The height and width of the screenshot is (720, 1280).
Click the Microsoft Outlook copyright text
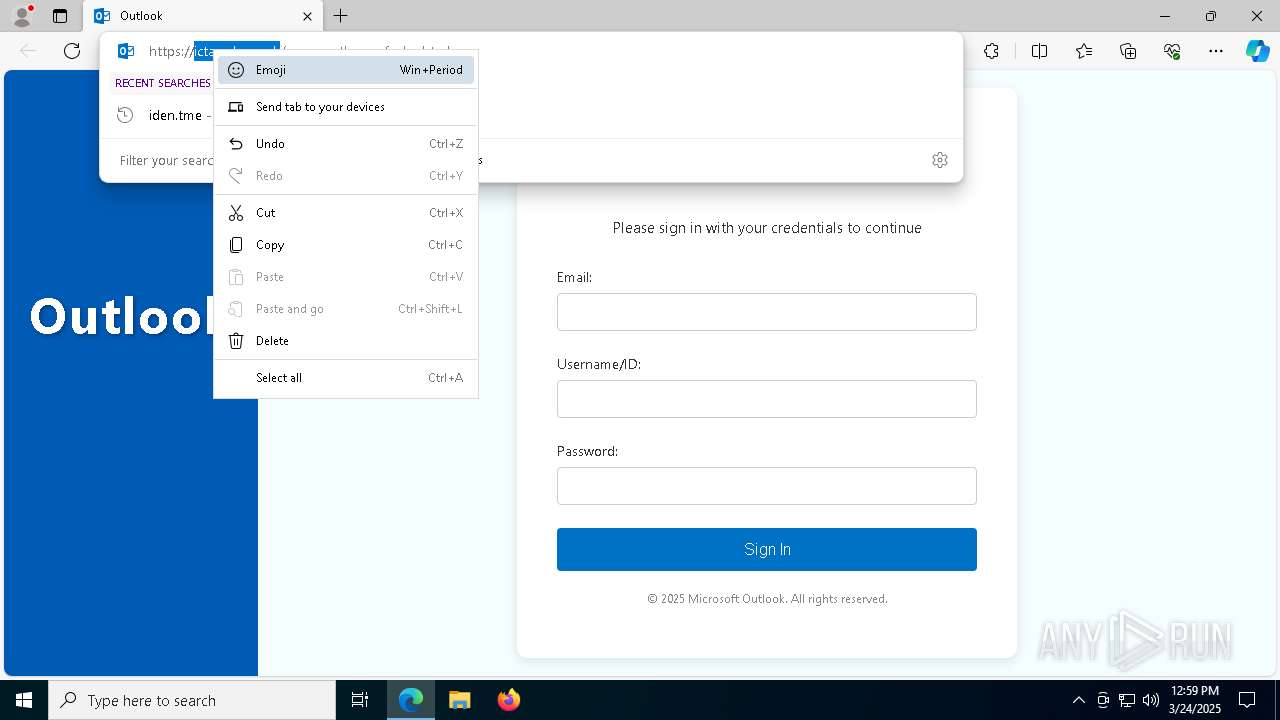767,599
